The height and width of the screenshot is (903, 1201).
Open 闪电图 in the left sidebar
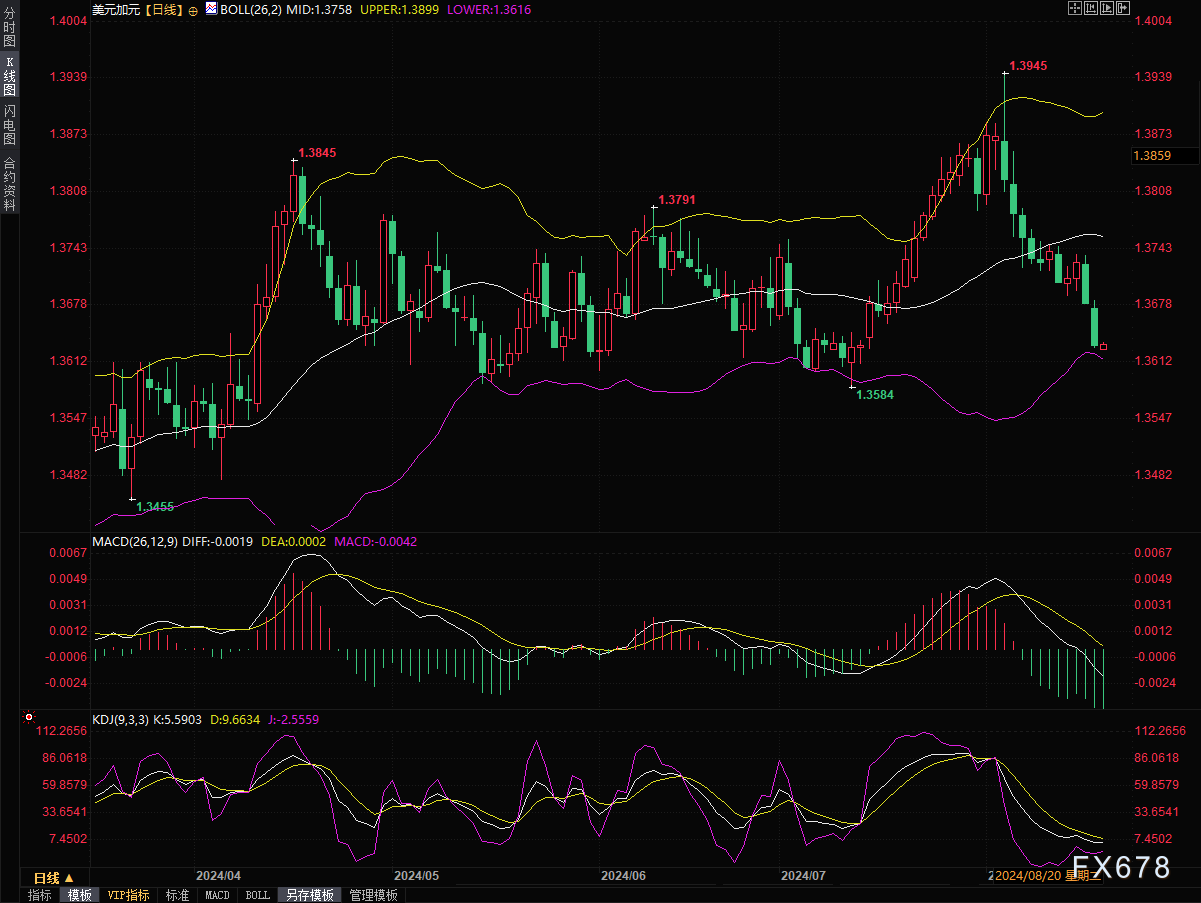pos(9,124)
